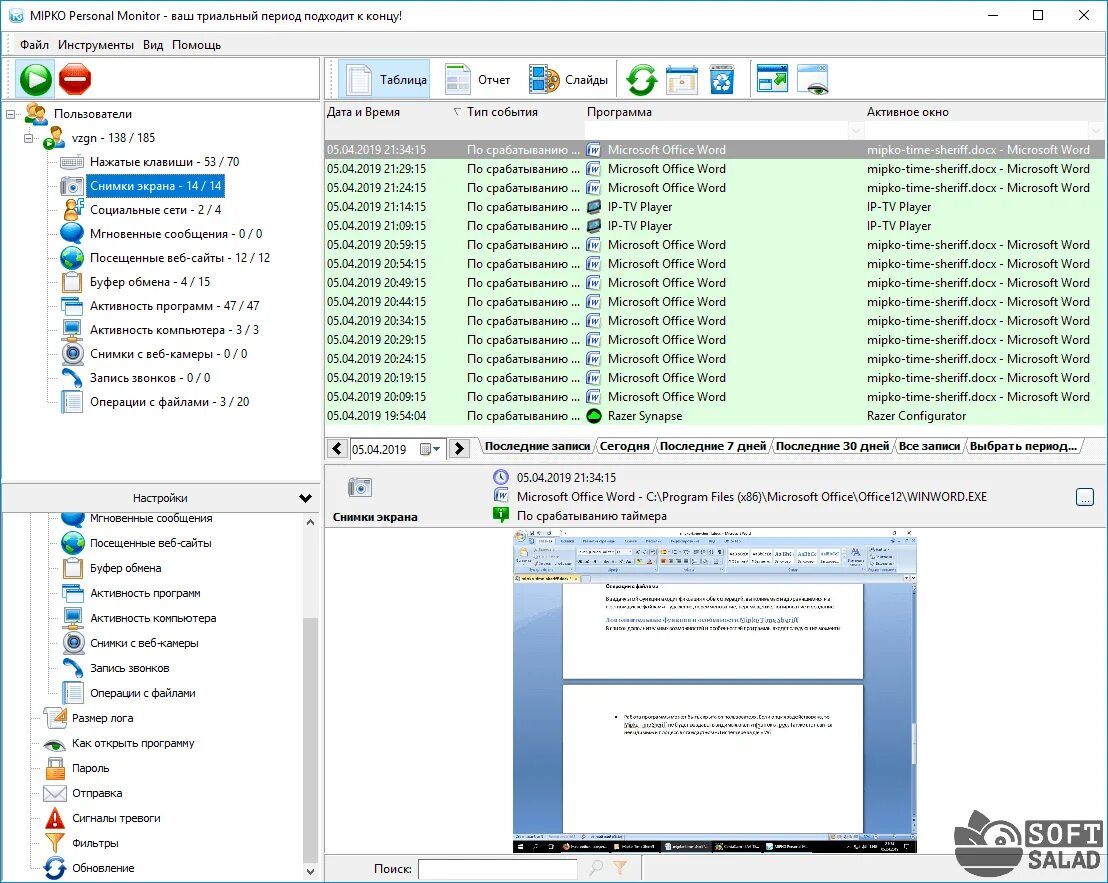The height and width of the screenshot is (883, 1108).
Task: Select the Последние 30 дней tab
Action: [x=832, y=446]
